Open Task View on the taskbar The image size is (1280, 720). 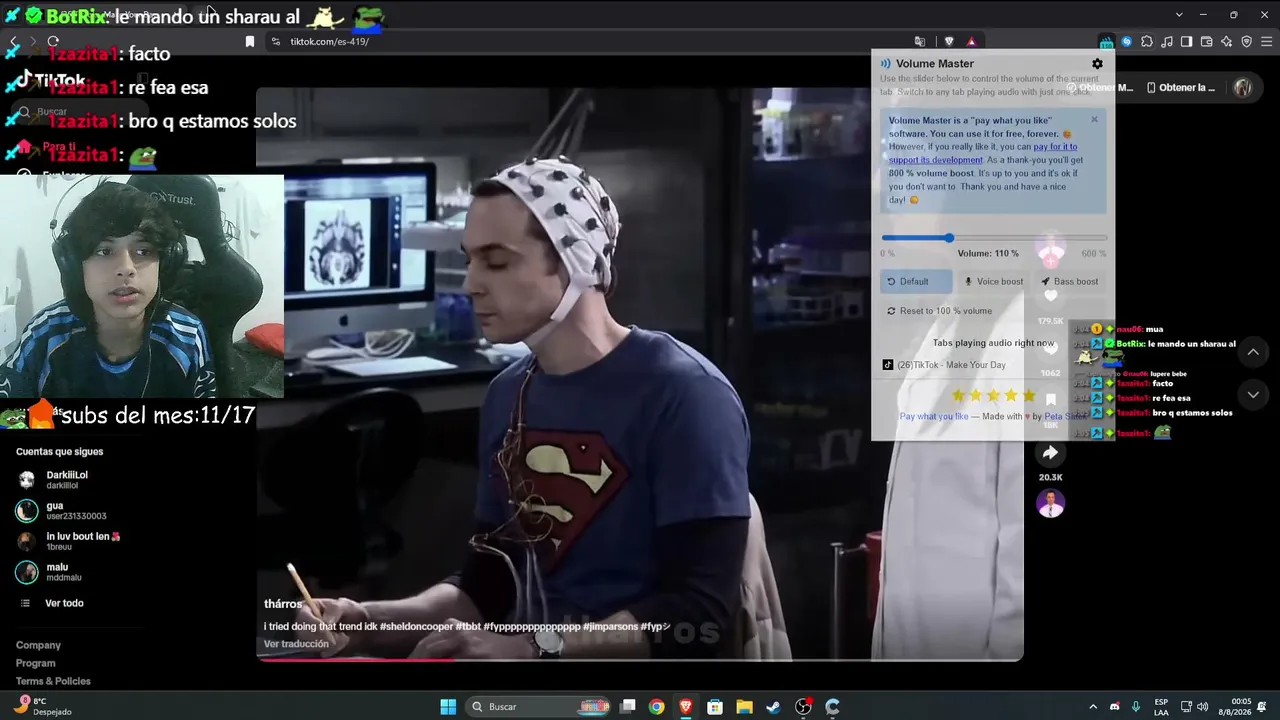coord(628,707)
